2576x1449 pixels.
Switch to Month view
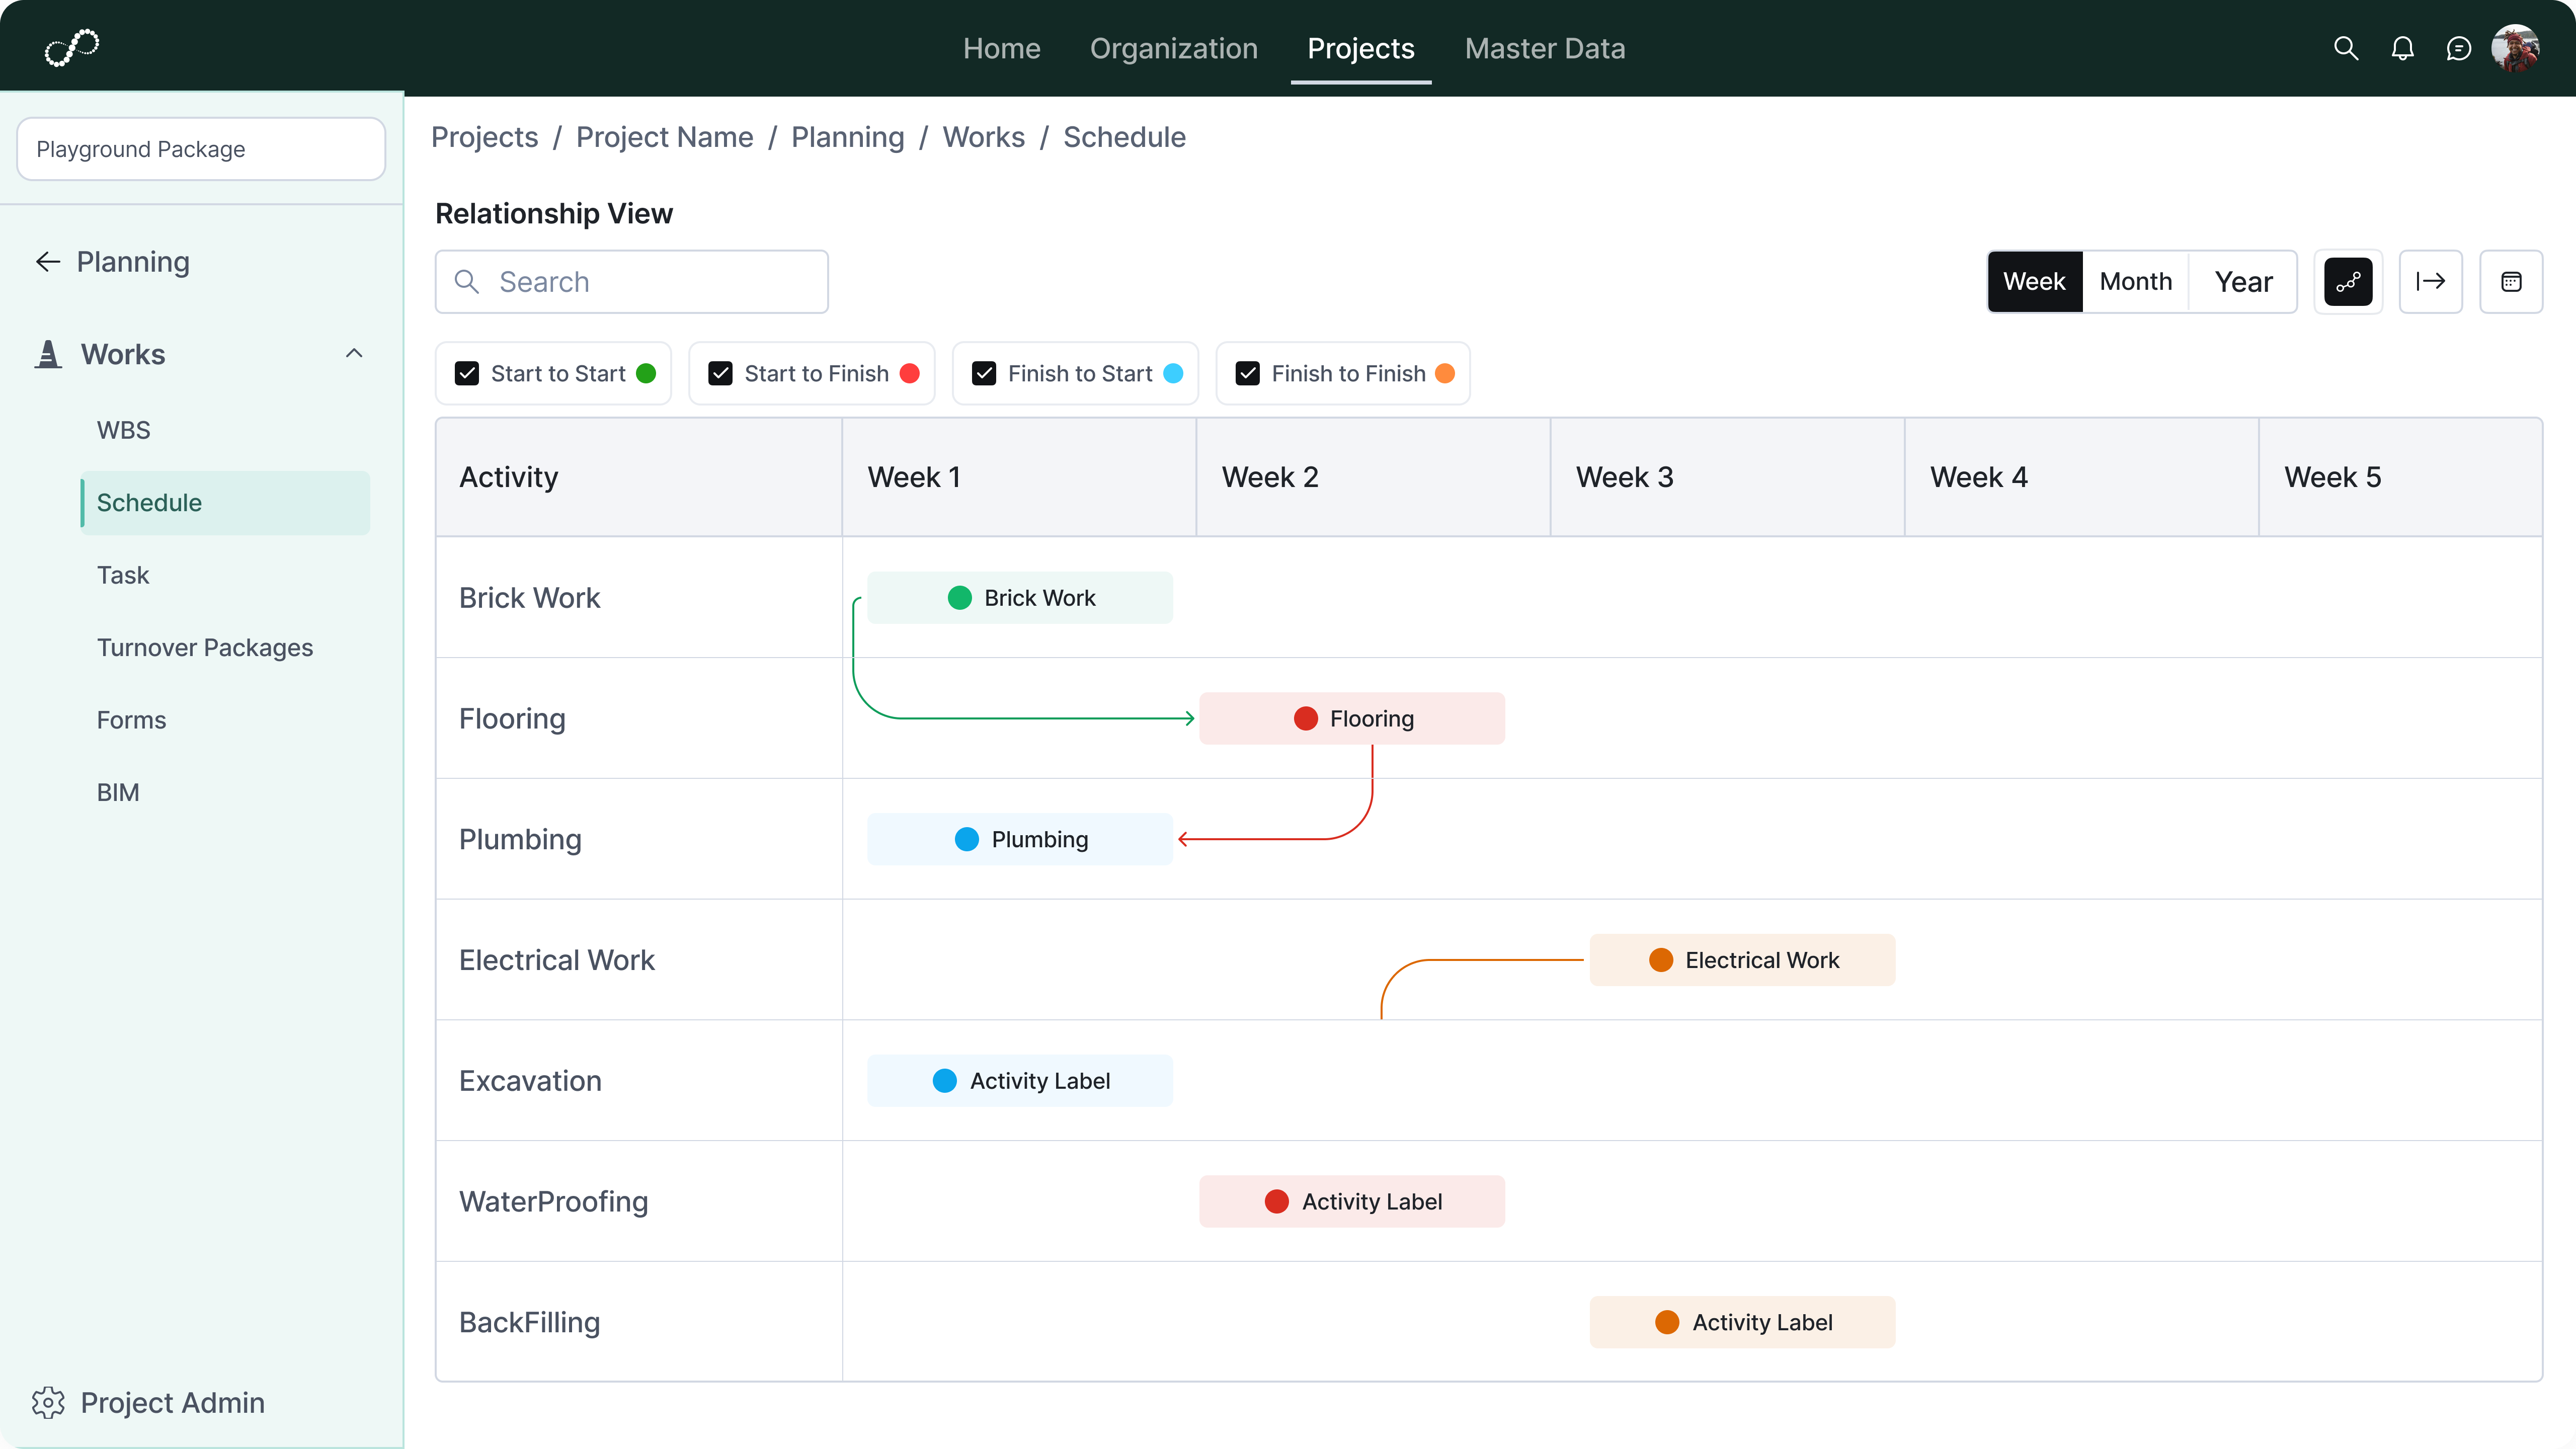2136,282
